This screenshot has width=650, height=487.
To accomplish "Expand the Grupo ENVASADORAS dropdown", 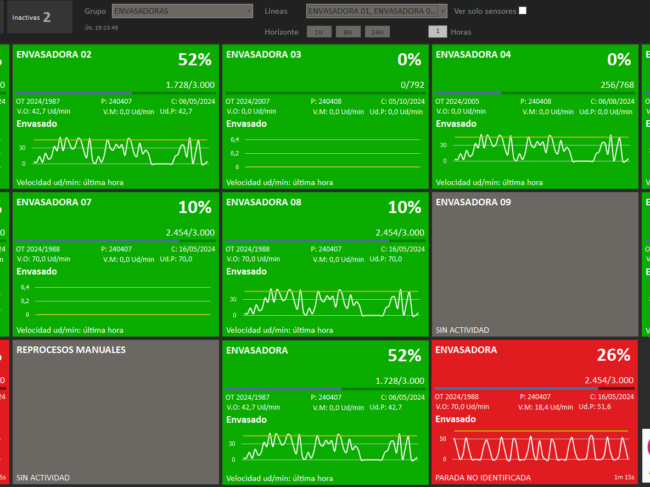I will tap(182, 11).
